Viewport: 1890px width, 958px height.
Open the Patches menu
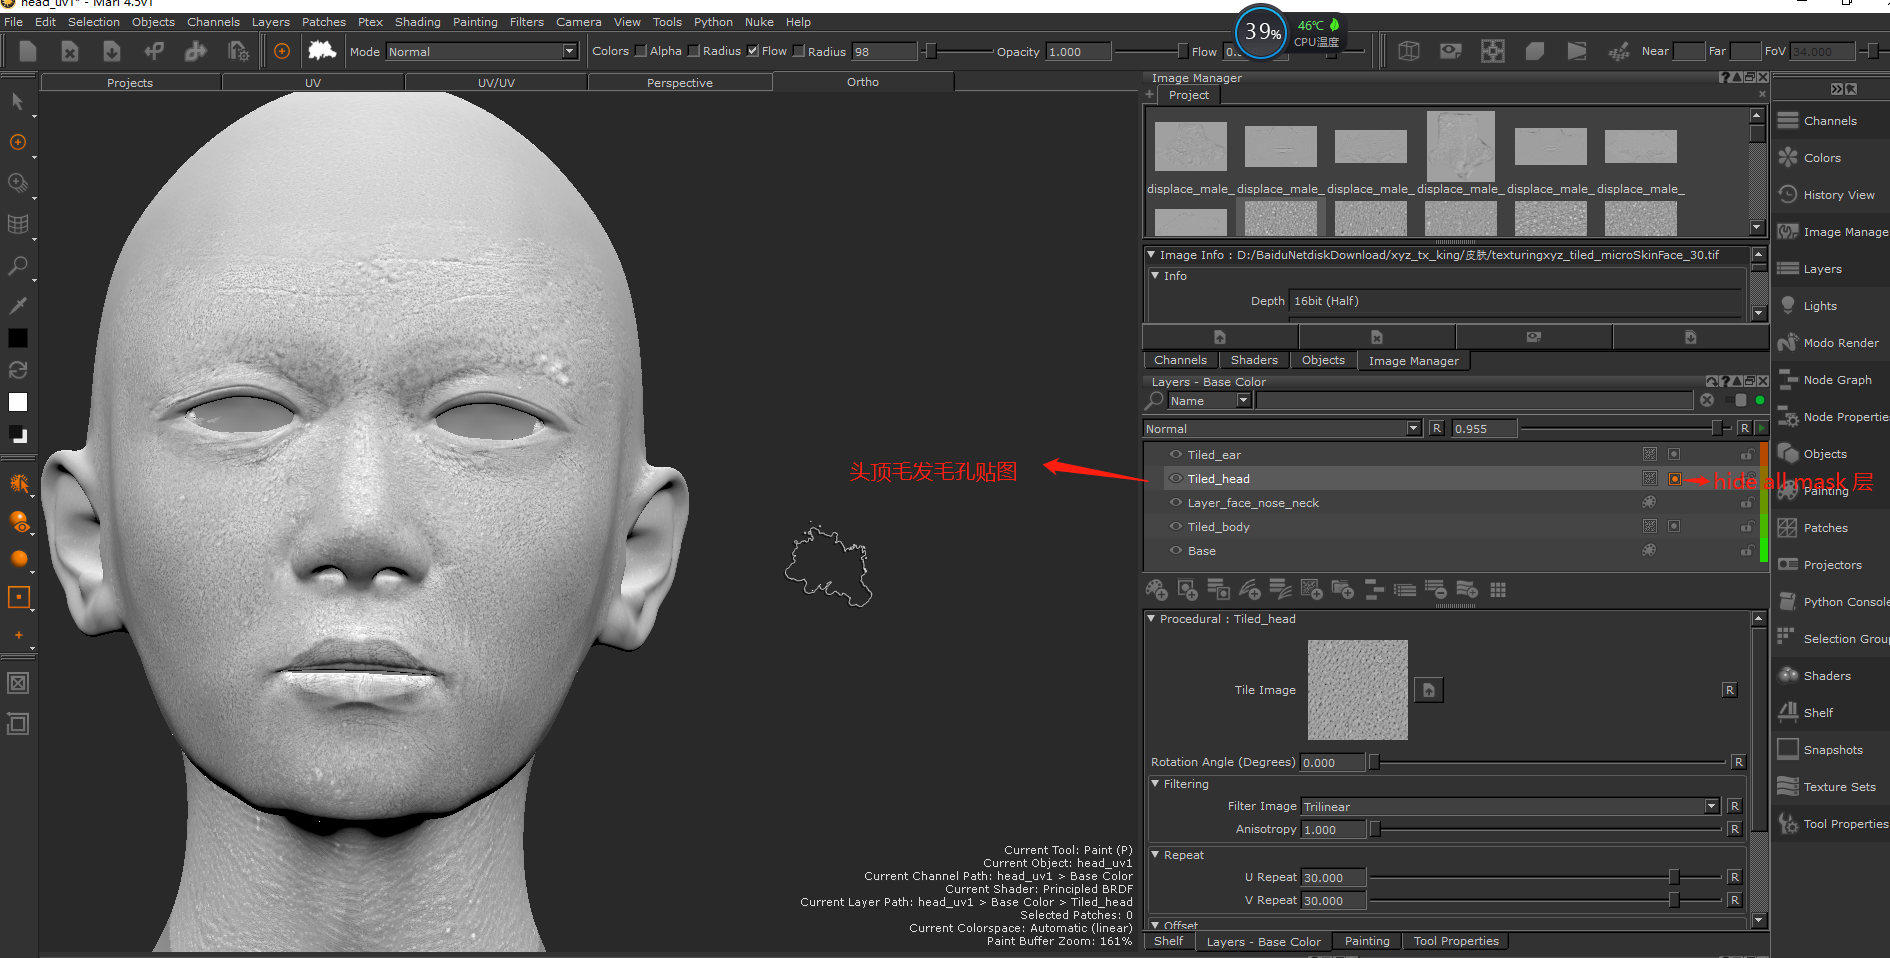click(x=324, y=22)
